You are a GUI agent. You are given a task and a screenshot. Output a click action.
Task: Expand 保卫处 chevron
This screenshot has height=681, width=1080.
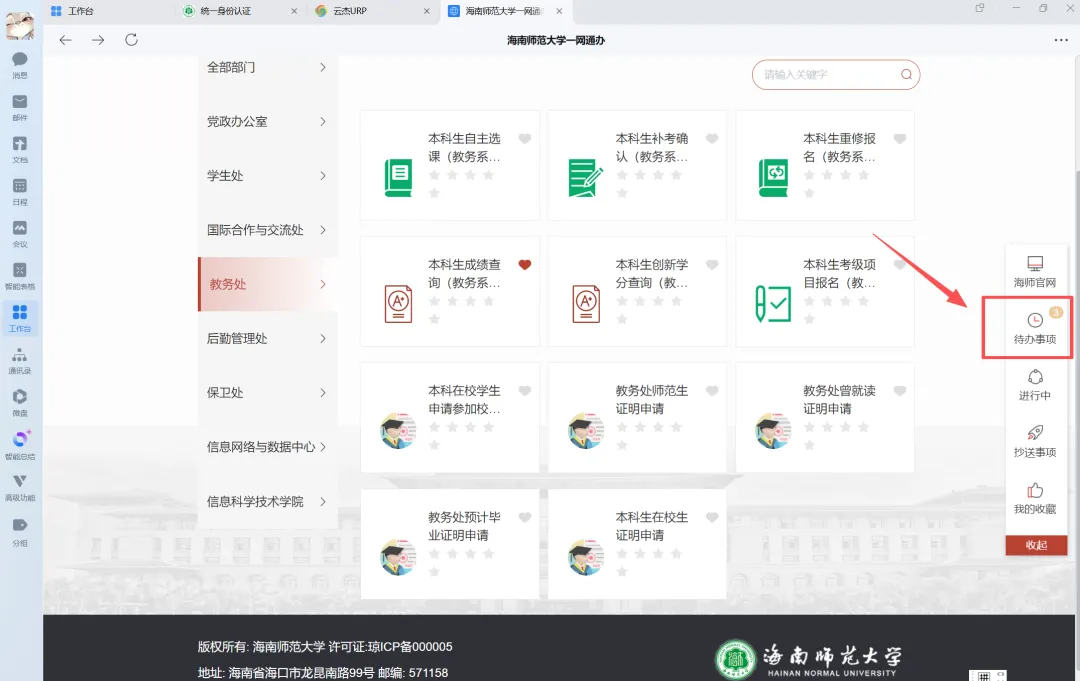tap(323, 393)
